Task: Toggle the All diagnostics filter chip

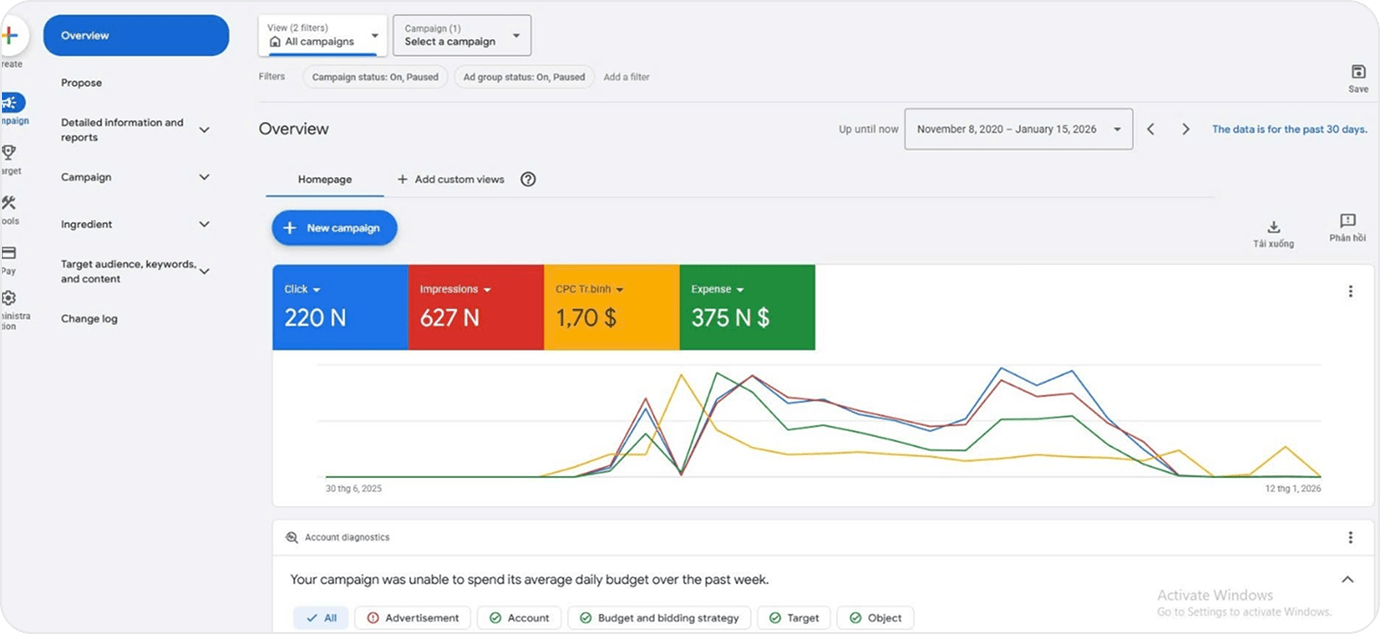Action: pos(321,618)
